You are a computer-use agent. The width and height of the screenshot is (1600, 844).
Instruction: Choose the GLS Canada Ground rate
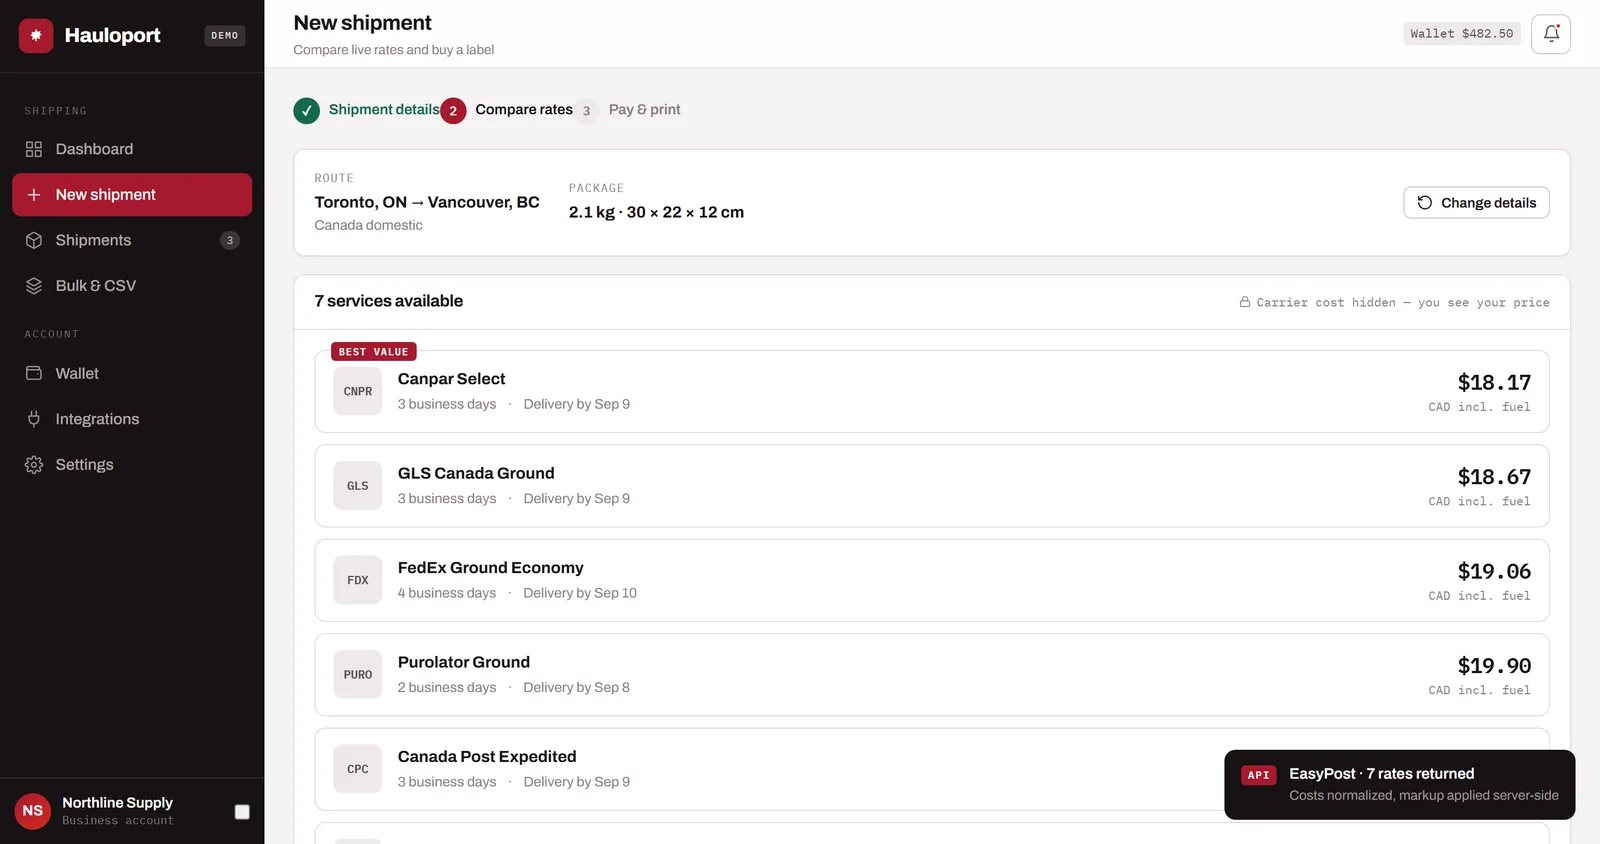pos(932,486)
